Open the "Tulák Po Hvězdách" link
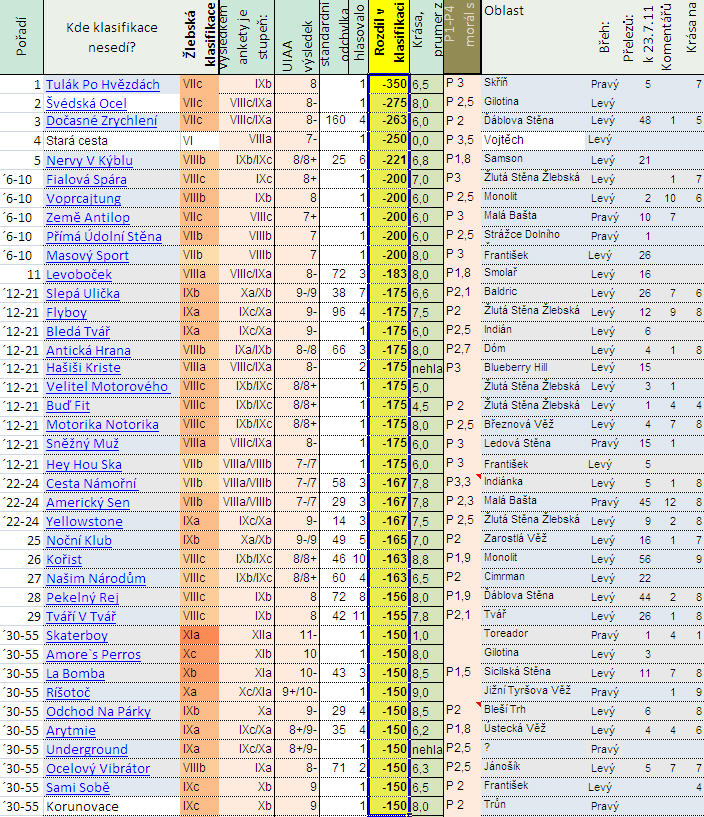 tap(103, 85)
